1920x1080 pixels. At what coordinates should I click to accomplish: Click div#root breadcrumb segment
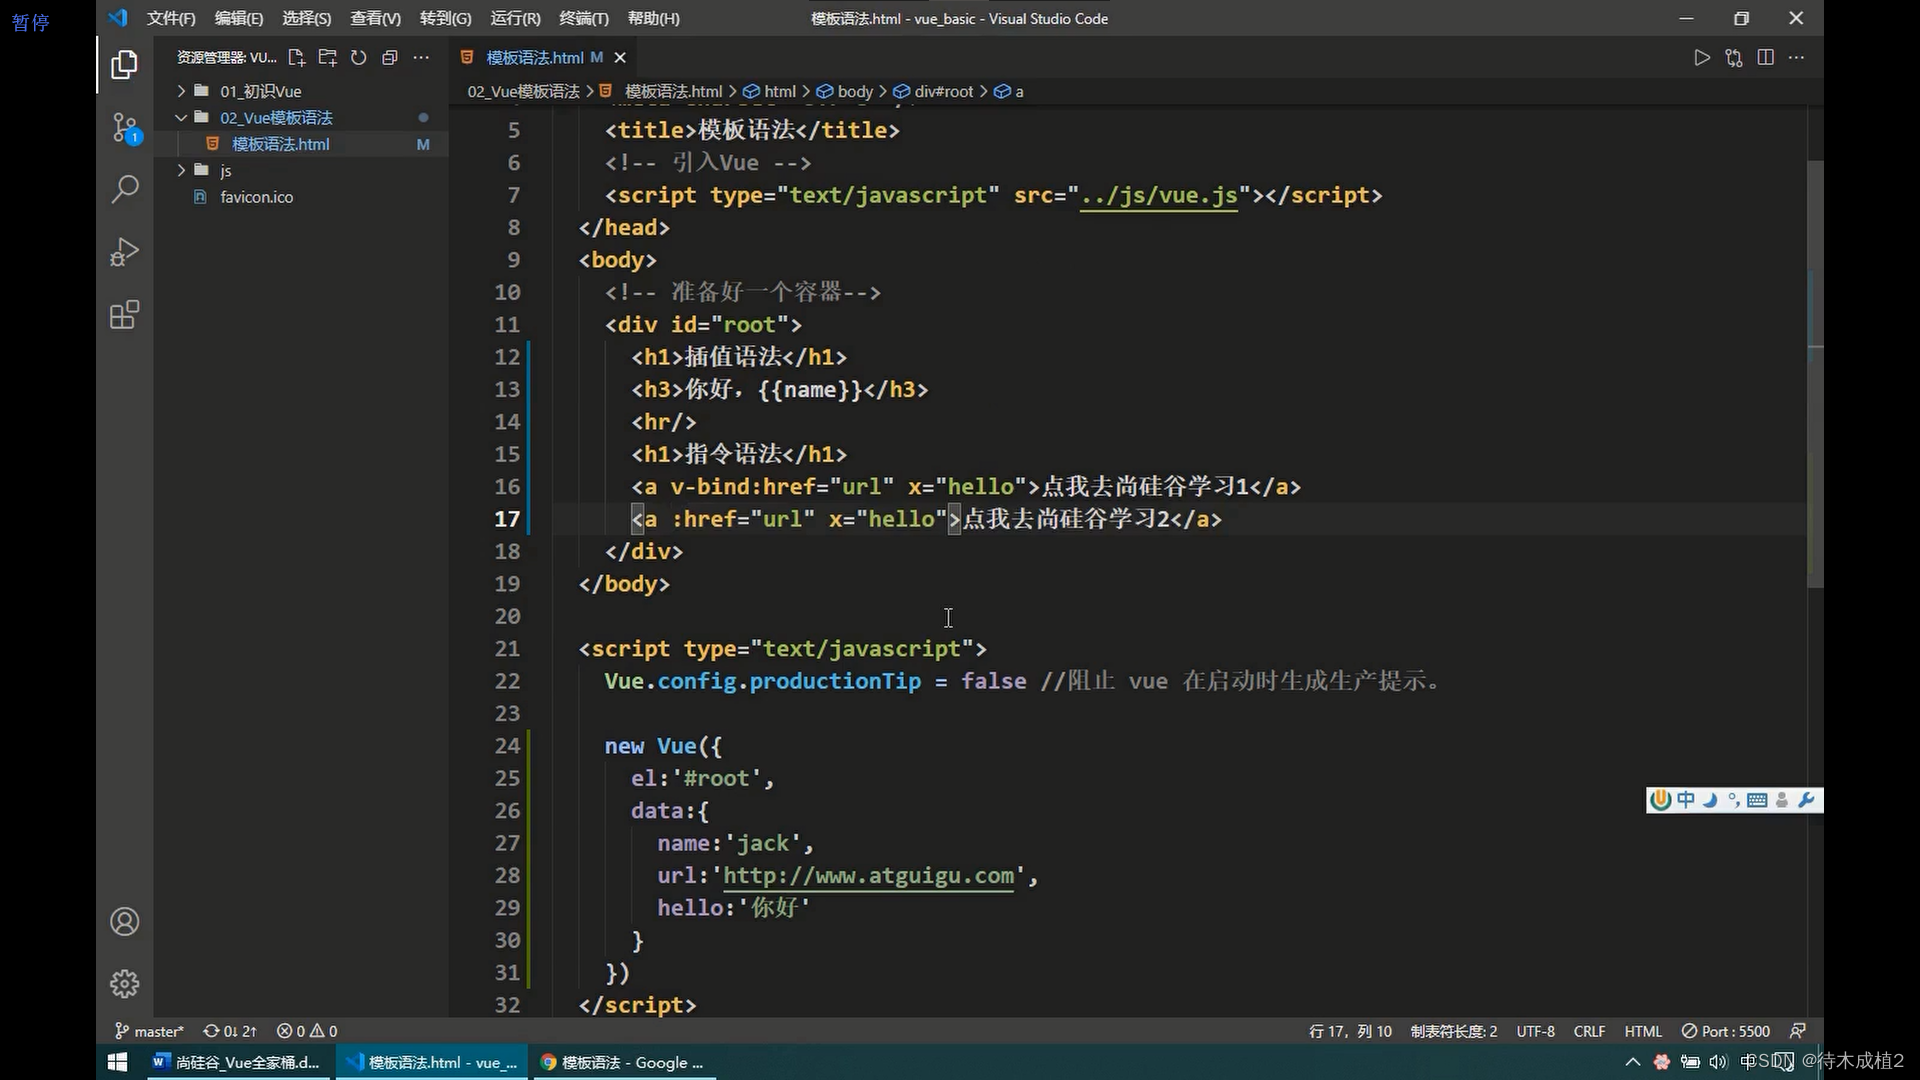(x=933, y=91)
